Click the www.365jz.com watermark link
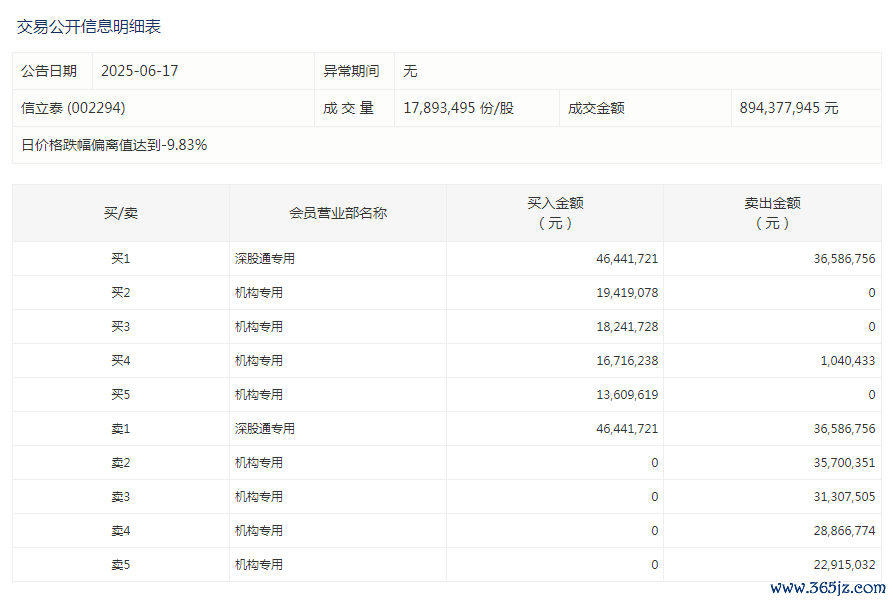Viewport: 893px width, 603px height. click(x=828, y=588)
